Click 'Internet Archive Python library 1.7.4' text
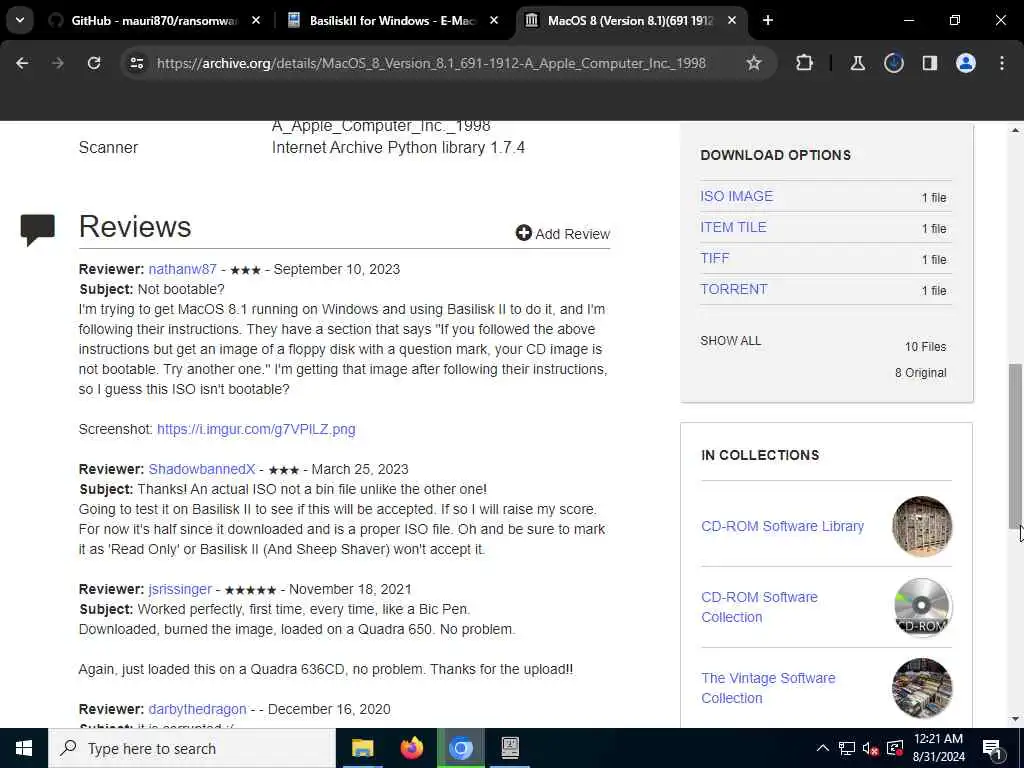 click(x=398, y=148)
